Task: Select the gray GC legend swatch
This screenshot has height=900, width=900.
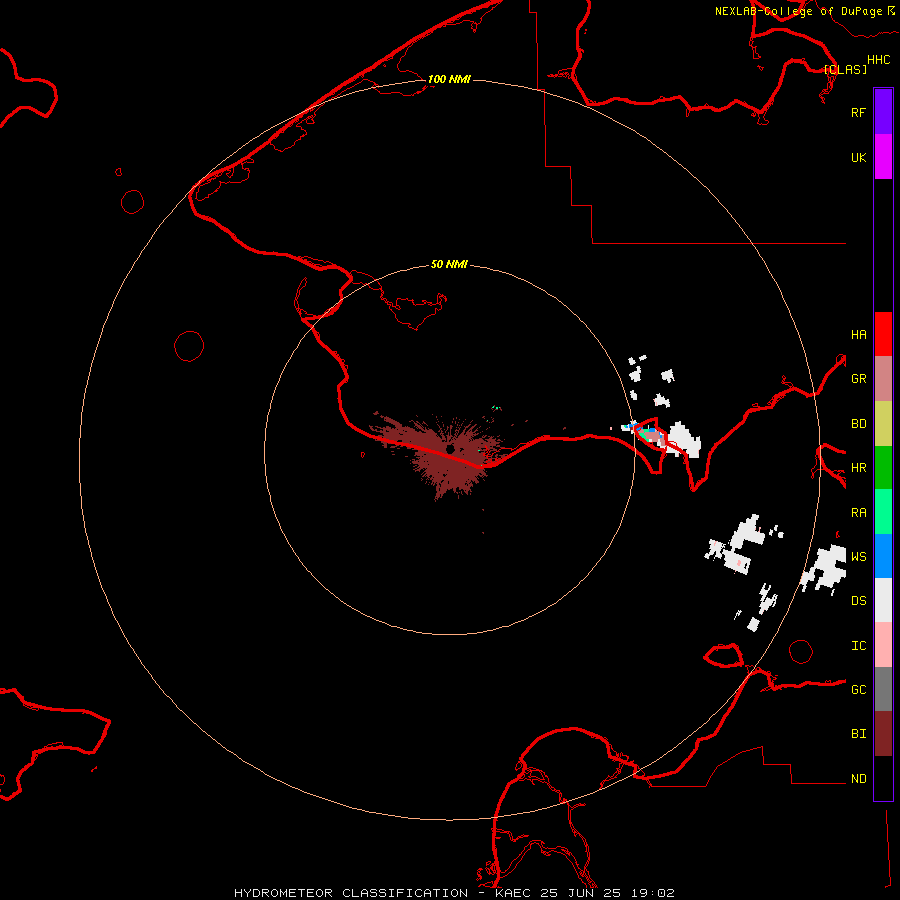Action: [x=883, y=689]
